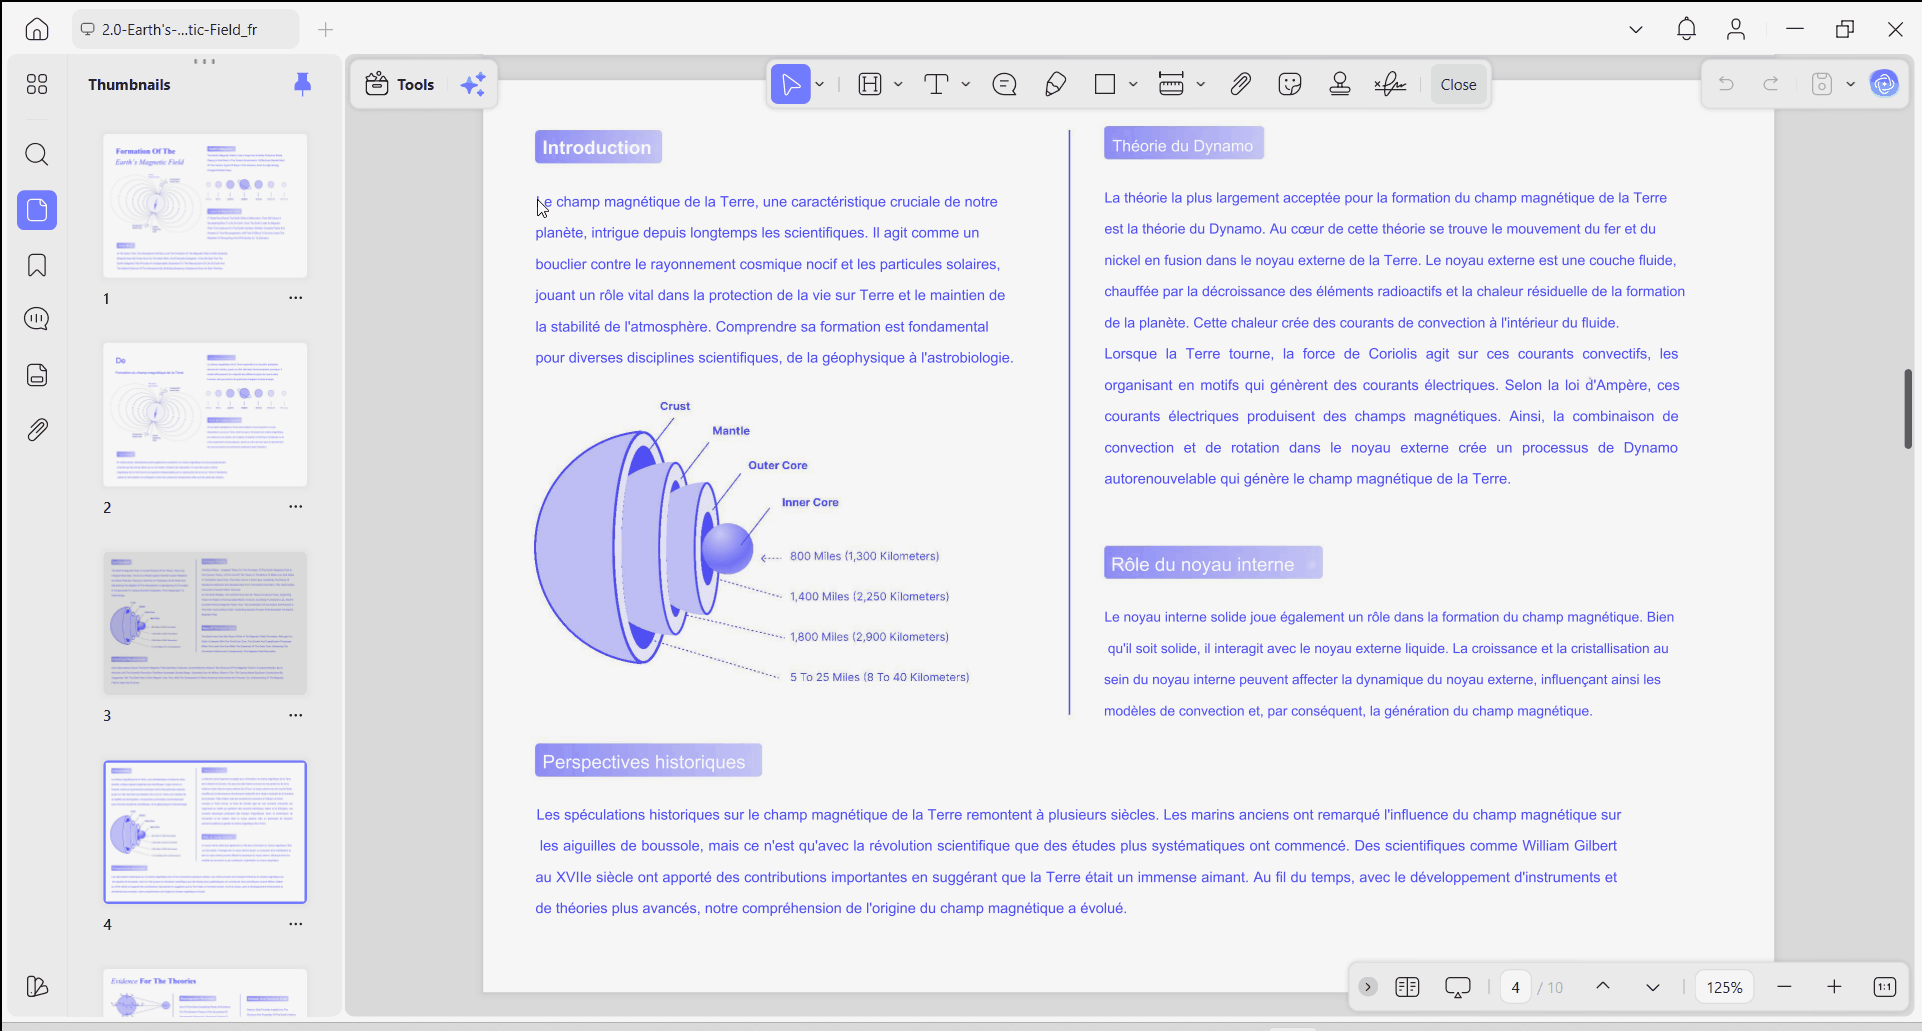1922x1031 pixels.
Task: Select the stamp tool
Action: pos(1340,85)
